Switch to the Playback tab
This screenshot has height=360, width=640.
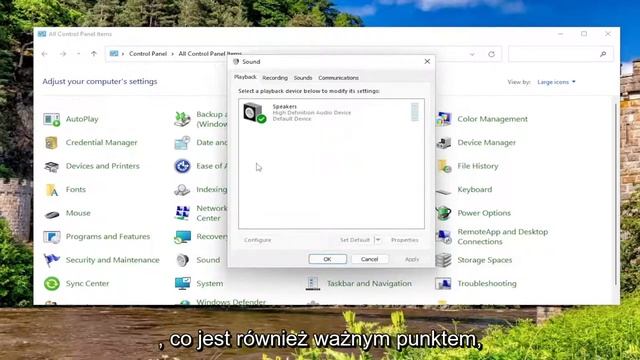245,77
